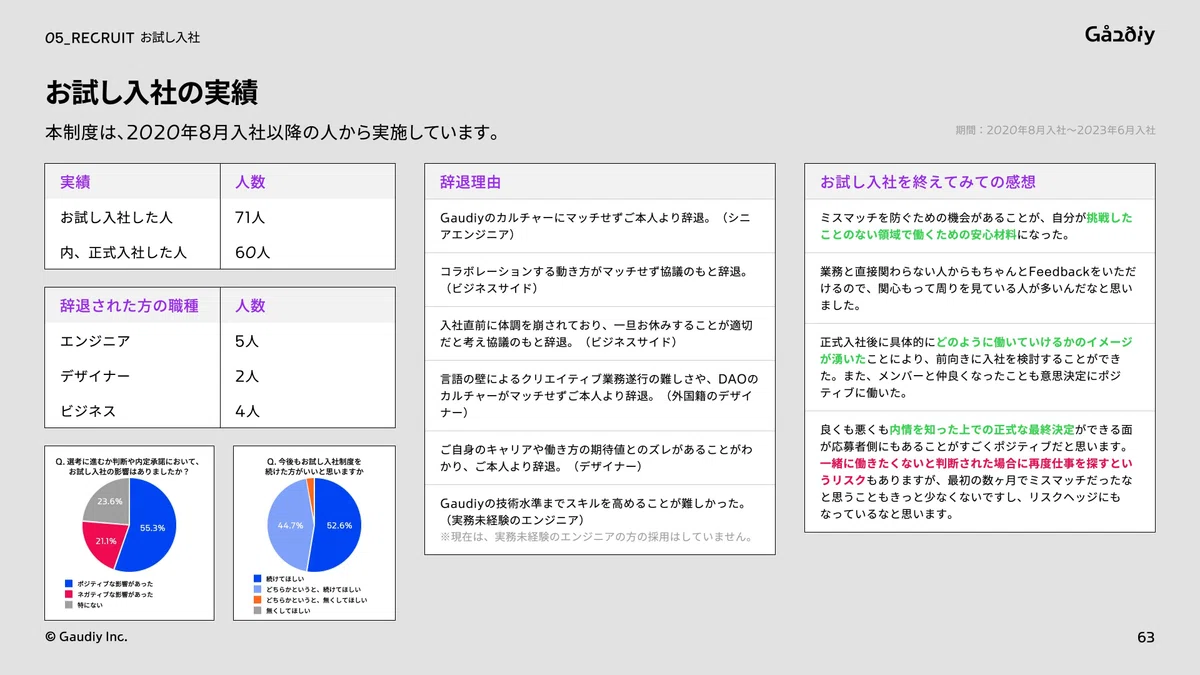Click the slide title お試し入社の実績
This screenshot has height=675, width=1200.
tap(151, 93)
